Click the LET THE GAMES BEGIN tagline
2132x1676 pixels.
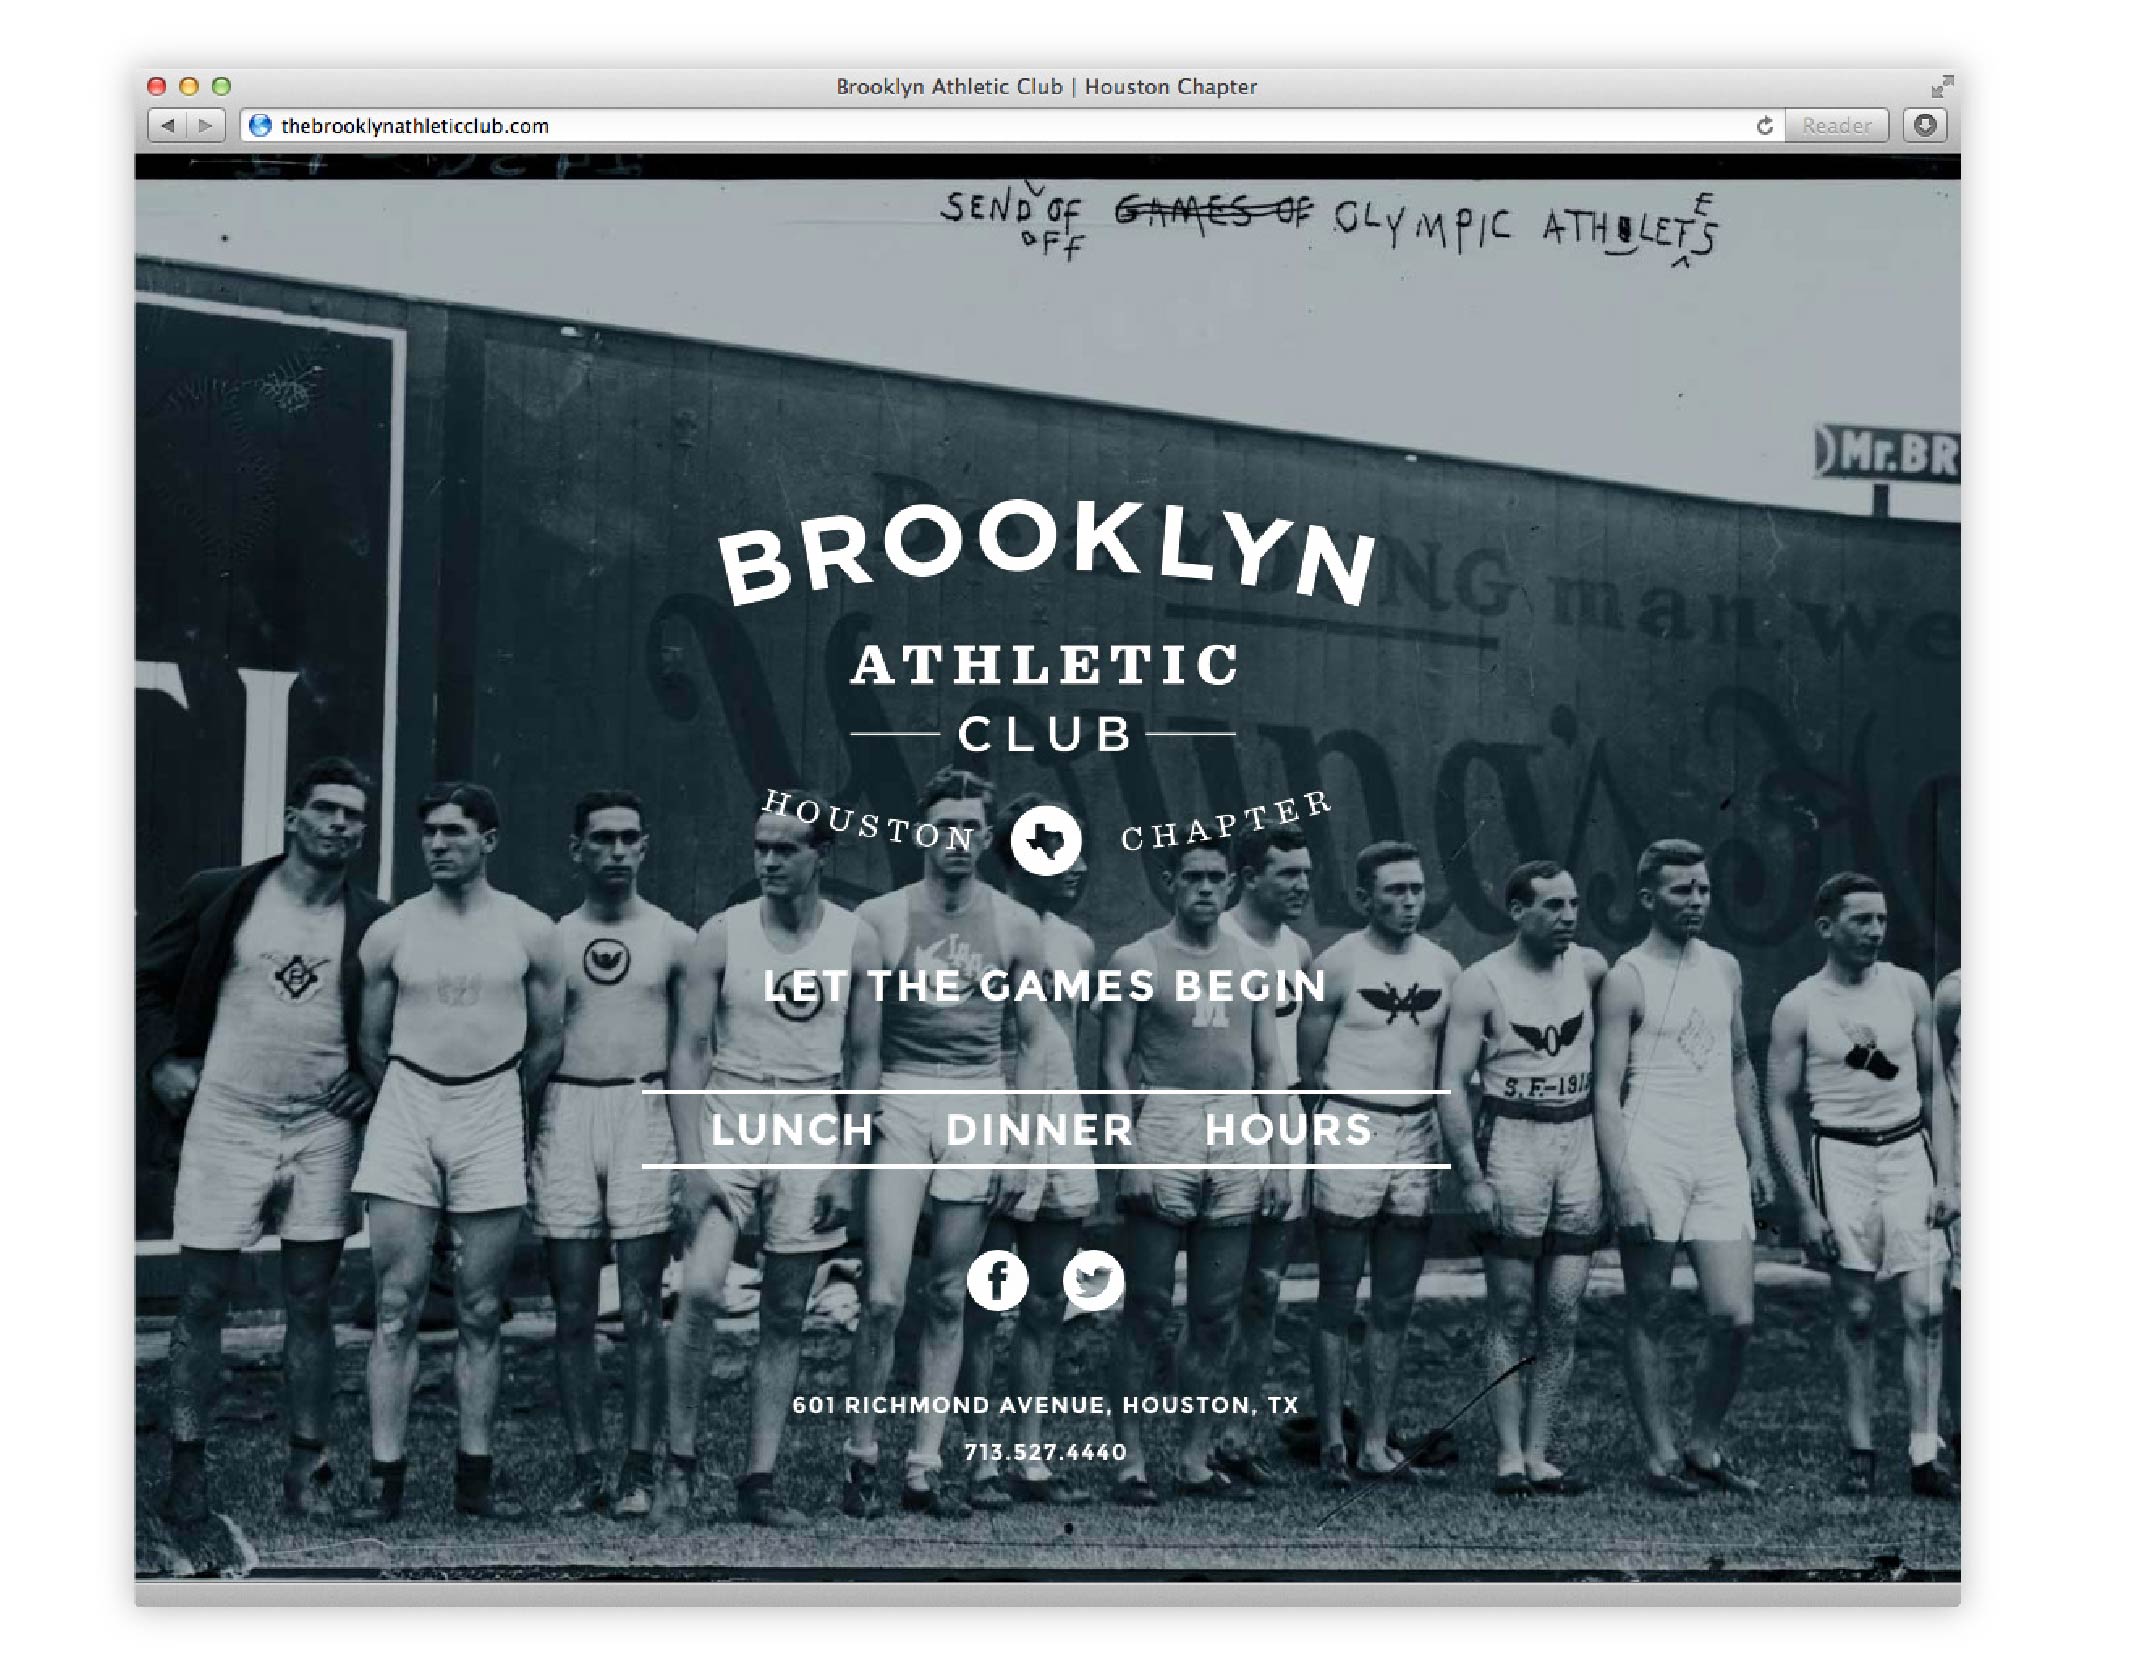click(x=1045, y=986)
